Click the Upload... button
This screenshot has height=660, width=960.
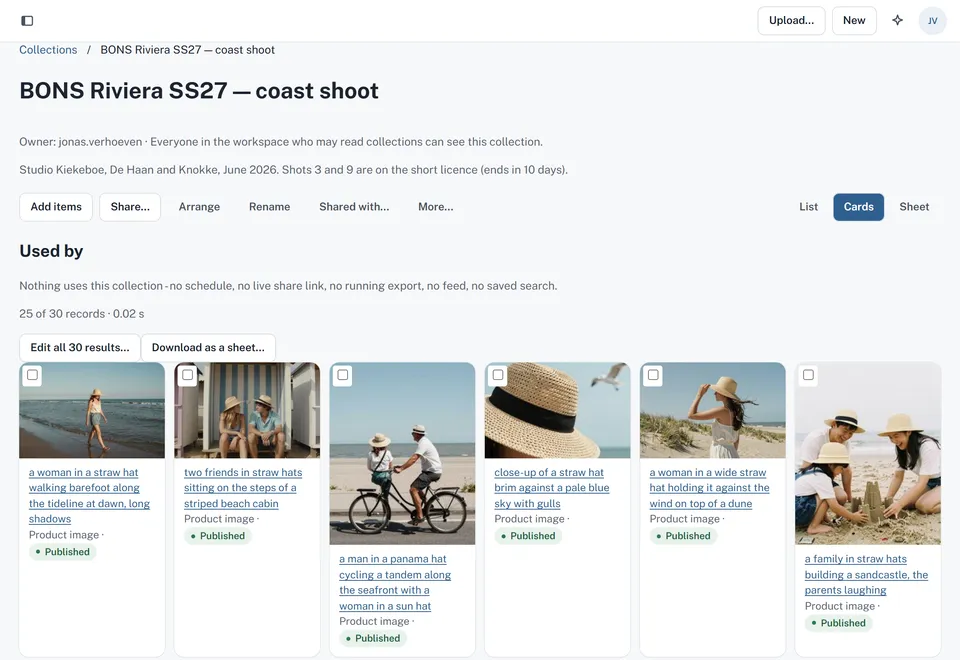click(791, 21)
